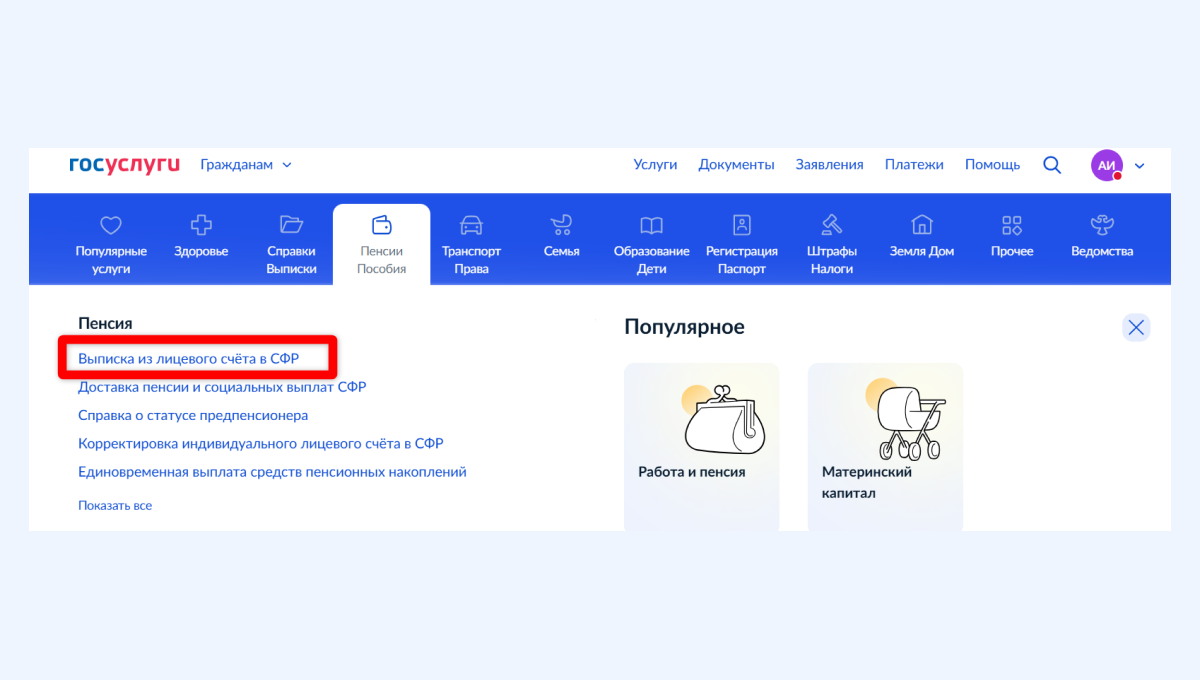Open the Популярные услуги heart category
Screen dimensions: 1200x680
(x=111, y=243)
